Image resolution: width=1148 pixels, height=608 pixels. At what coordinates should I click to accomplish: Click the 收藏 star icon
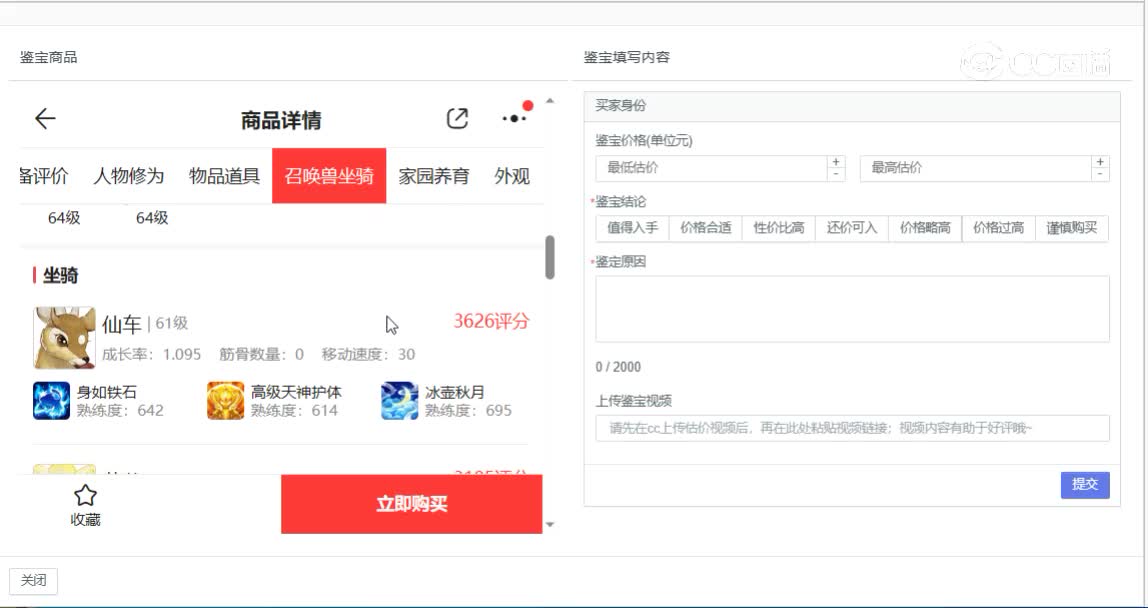click(86, 495)
